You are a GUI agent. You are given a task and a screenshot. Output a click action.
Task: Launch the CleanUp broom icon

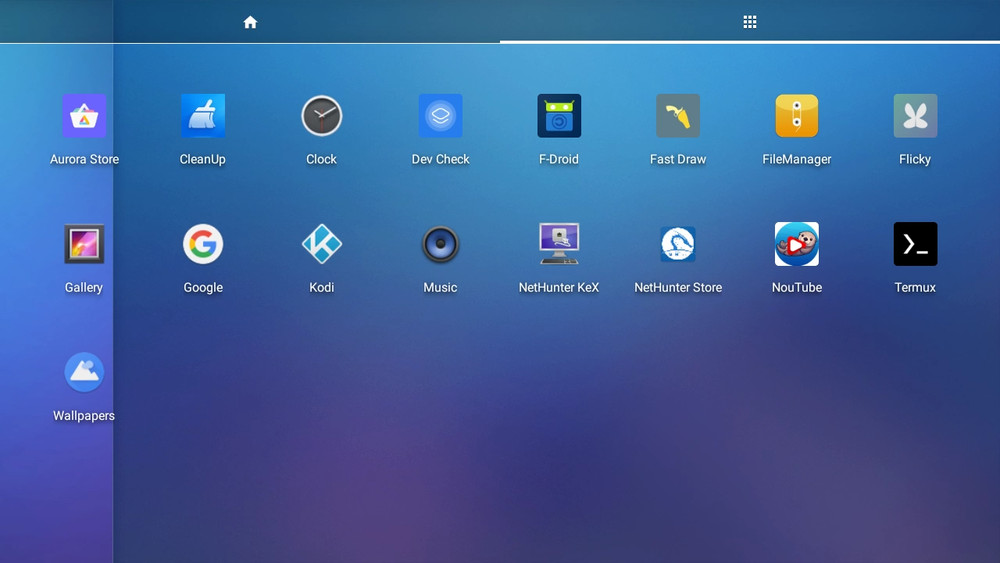click(203, 115)
